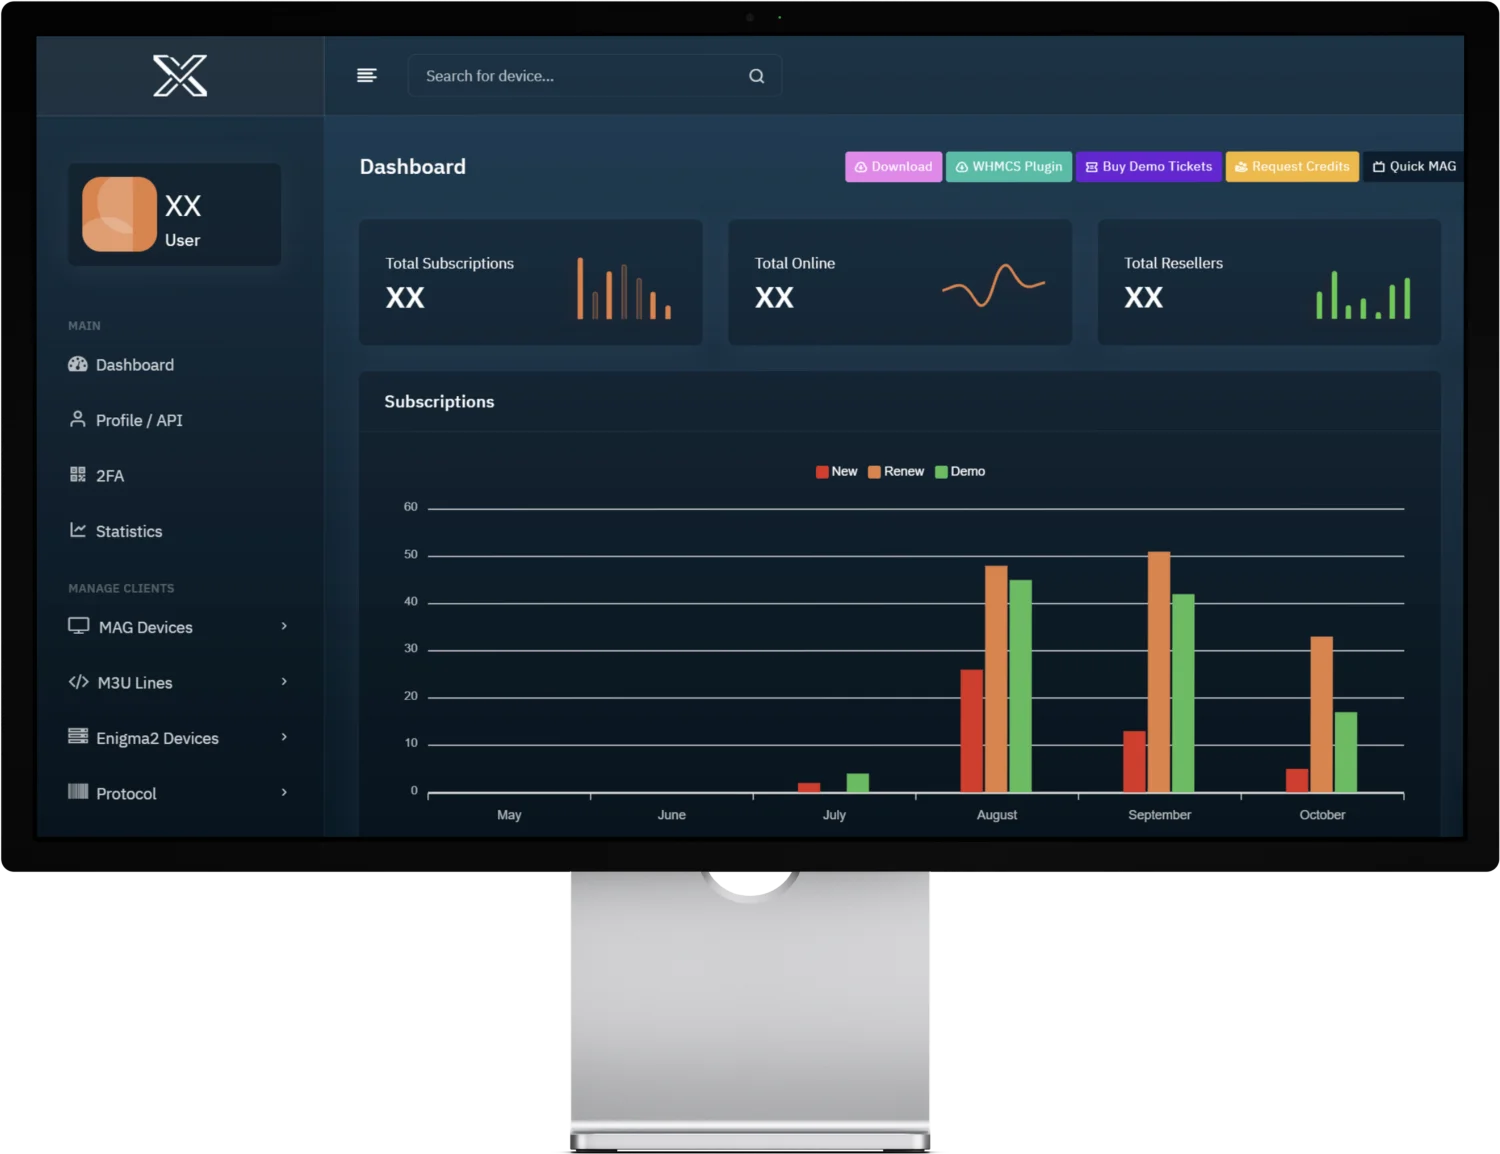The image size is (1500, 1154).
Task: Expand the Enigma2 Devices section
Action: [285, 737]
